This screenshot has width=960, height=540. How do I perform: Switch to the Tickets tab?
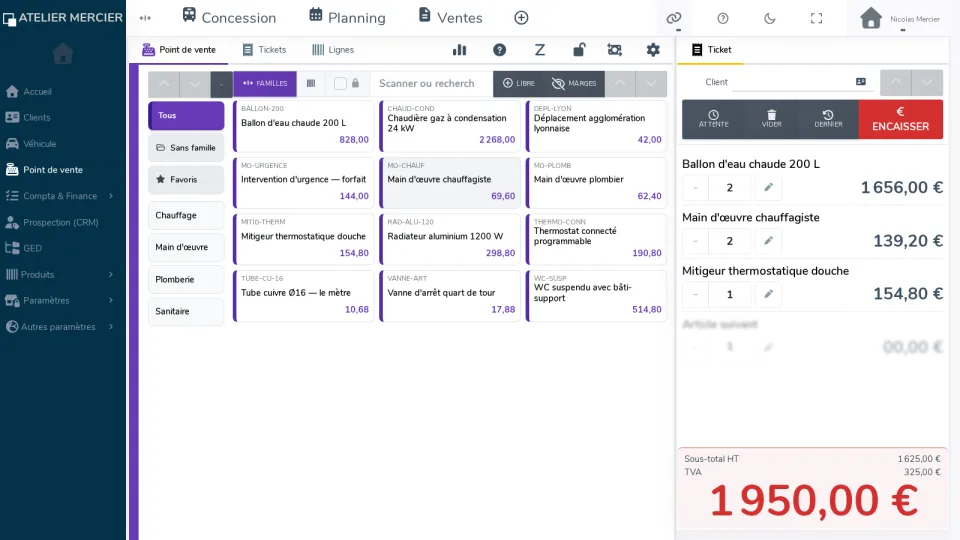coord(264,50)
